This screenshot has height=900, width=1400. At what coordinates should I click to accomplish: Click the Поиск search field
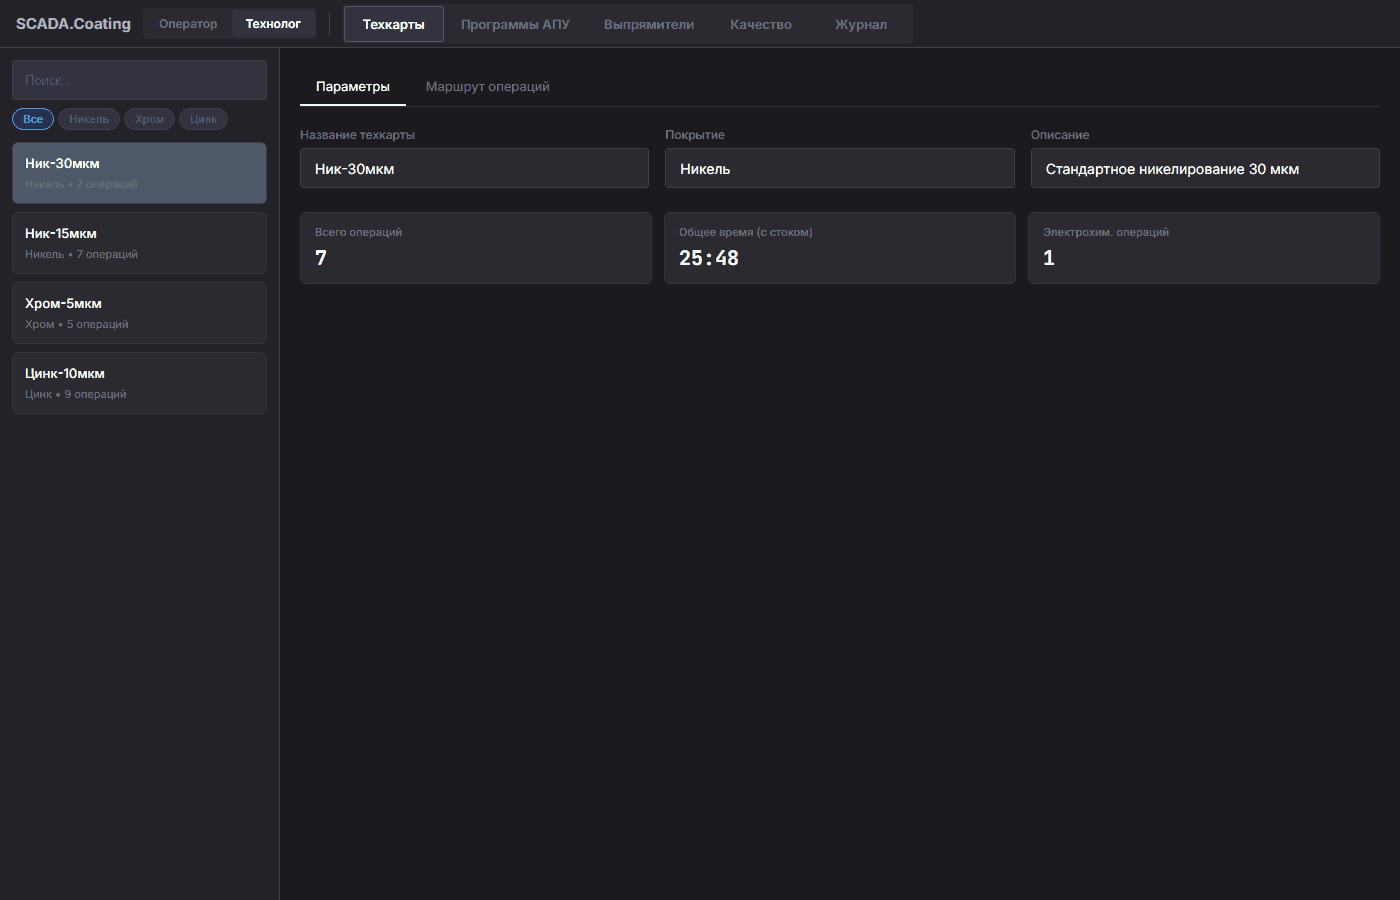(x=139, y=80)
